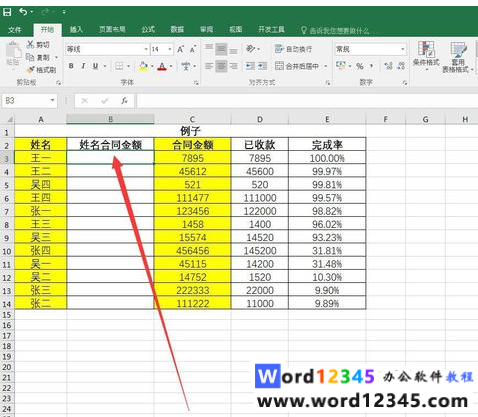
Task: Increase indent icon
Action: coord(263,66)
